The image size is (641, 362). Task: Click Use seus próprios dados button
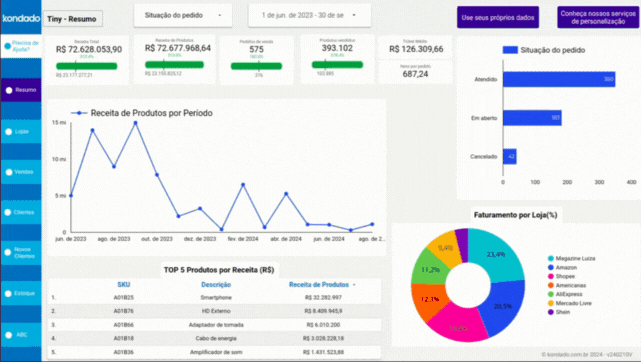[x=498, y=18]
